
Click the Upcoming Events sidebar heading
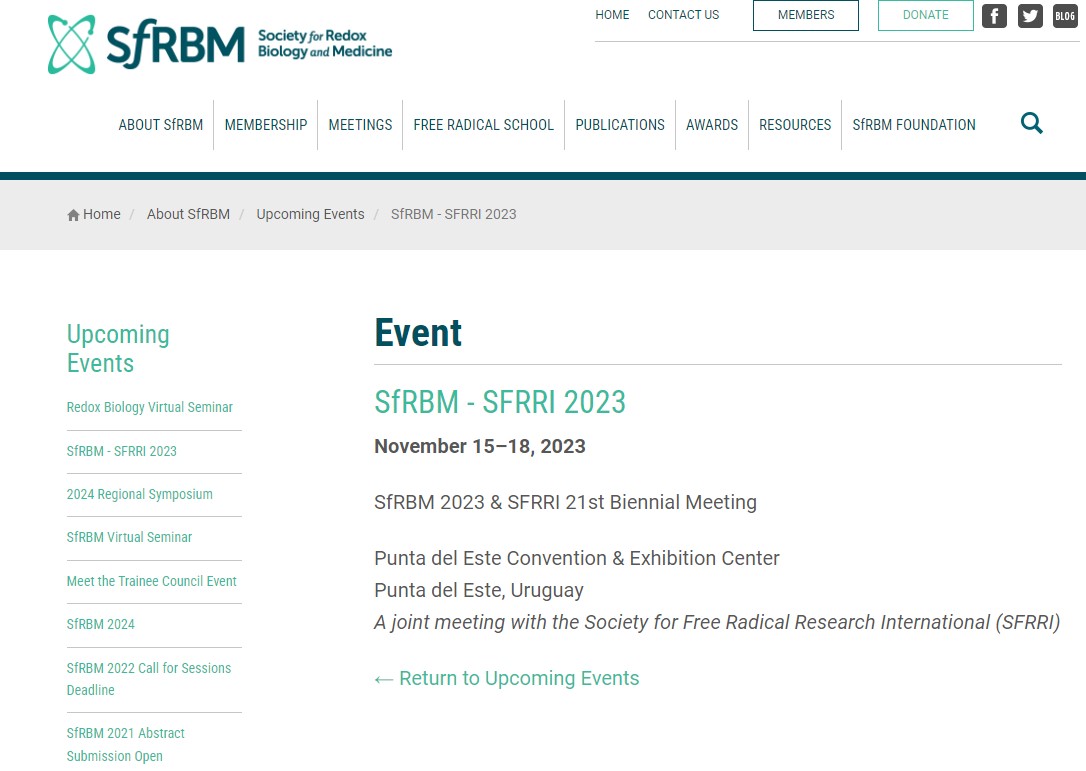tap(118, 348)
